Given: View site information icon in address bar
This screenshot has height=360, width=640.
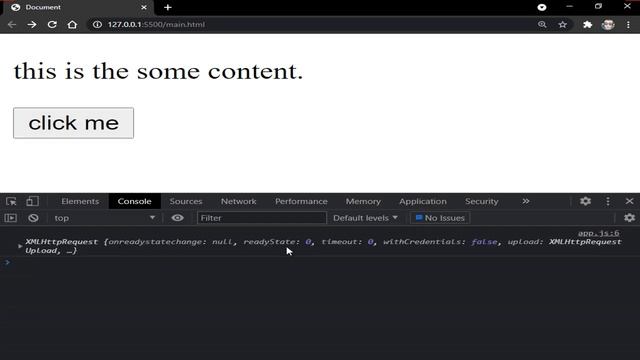Looking at the screenshot, I should [x=97, y=24].
